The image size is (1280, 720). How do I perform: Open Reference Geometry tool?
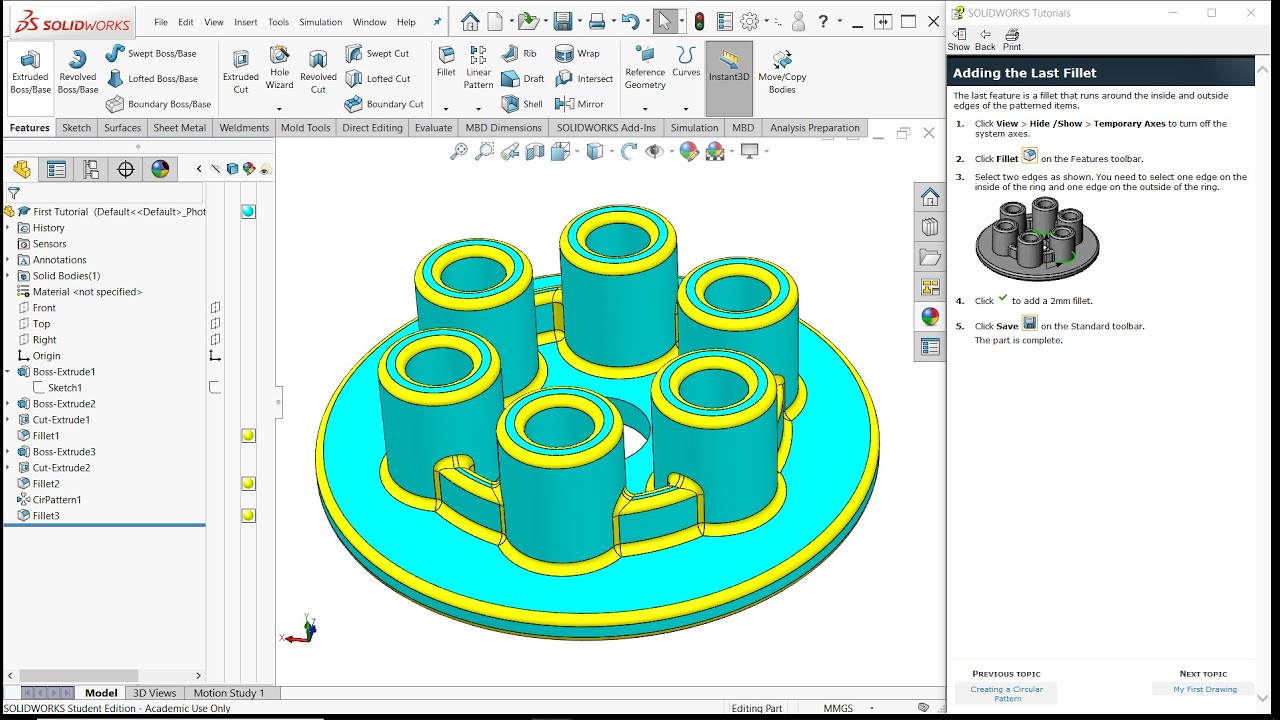click(x=645, y=68)
